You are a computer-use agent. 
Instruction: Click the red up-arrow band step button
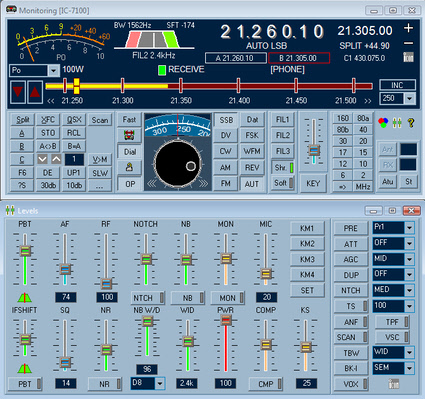coord(35,92)
